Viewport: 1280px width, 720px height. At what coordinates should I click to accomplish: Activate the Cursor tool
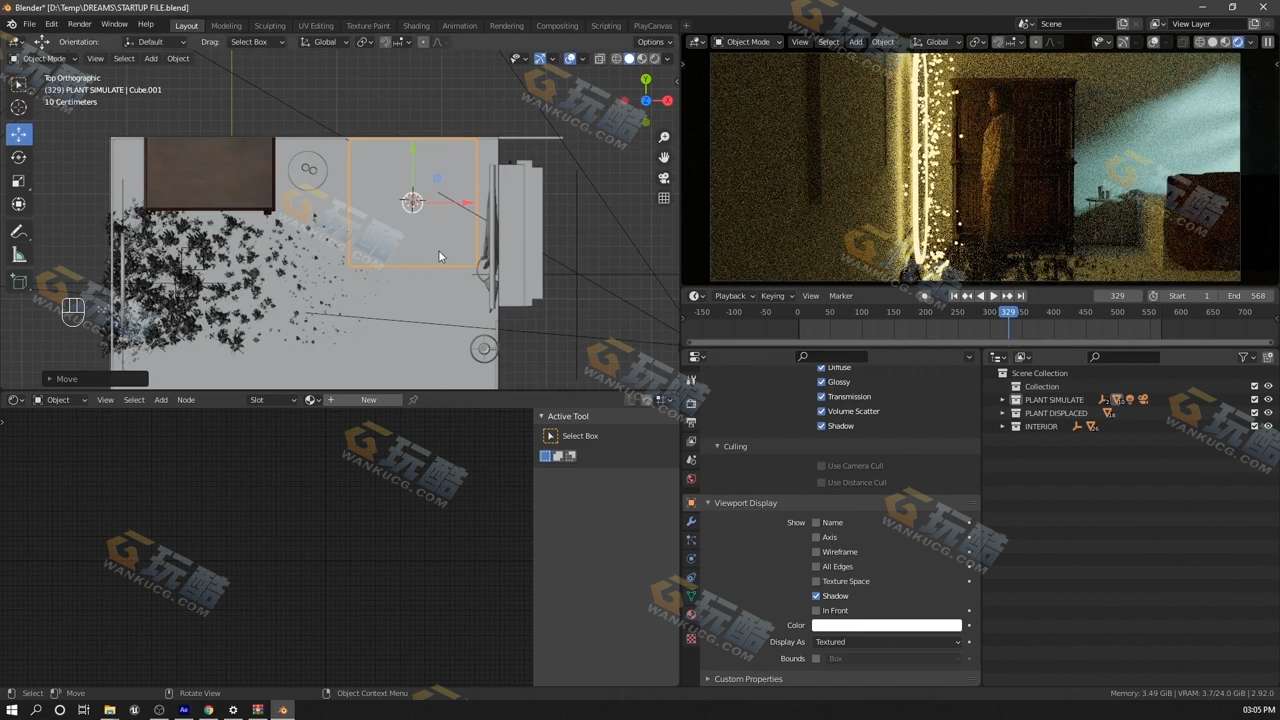[19, 107]
